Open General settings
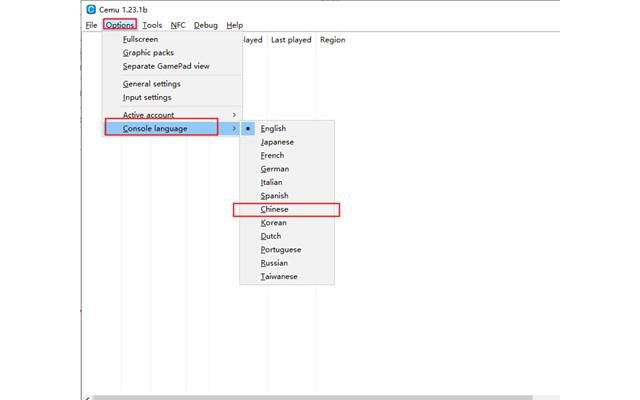Screen dimensions: 640x400 (172, 84)
